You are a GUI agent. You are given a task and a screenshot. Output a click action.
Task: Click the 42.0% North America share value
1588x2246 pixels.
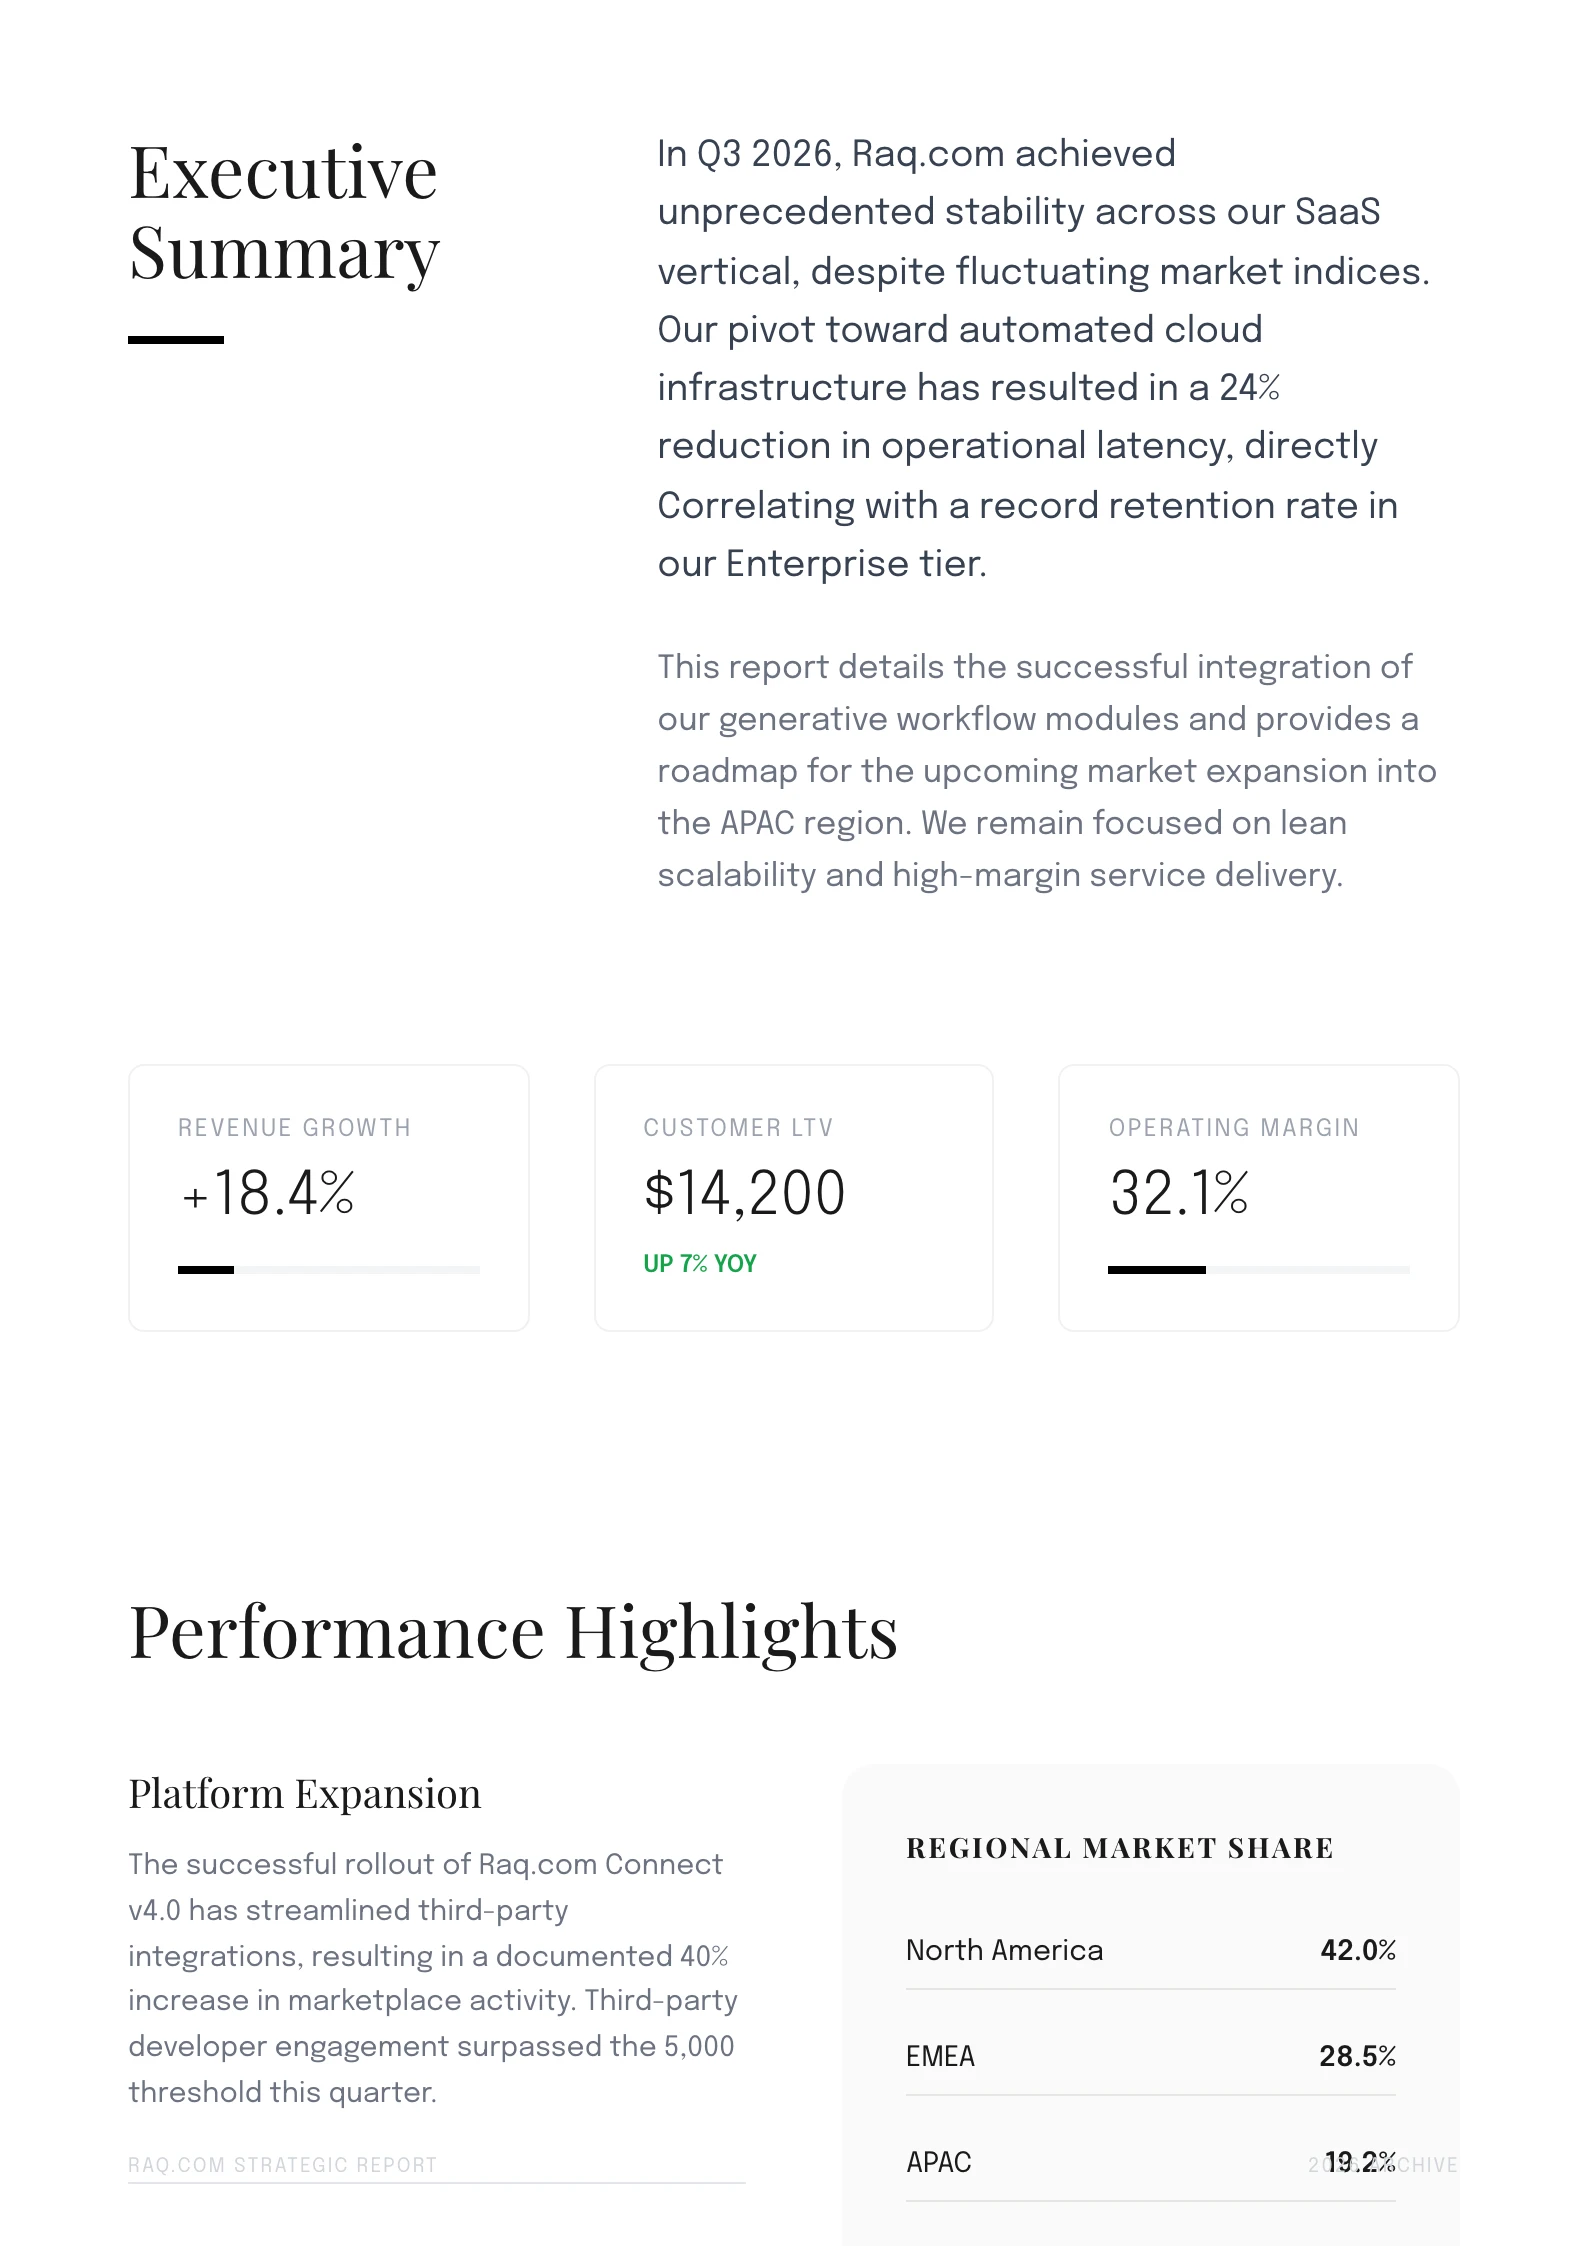1357,1950
